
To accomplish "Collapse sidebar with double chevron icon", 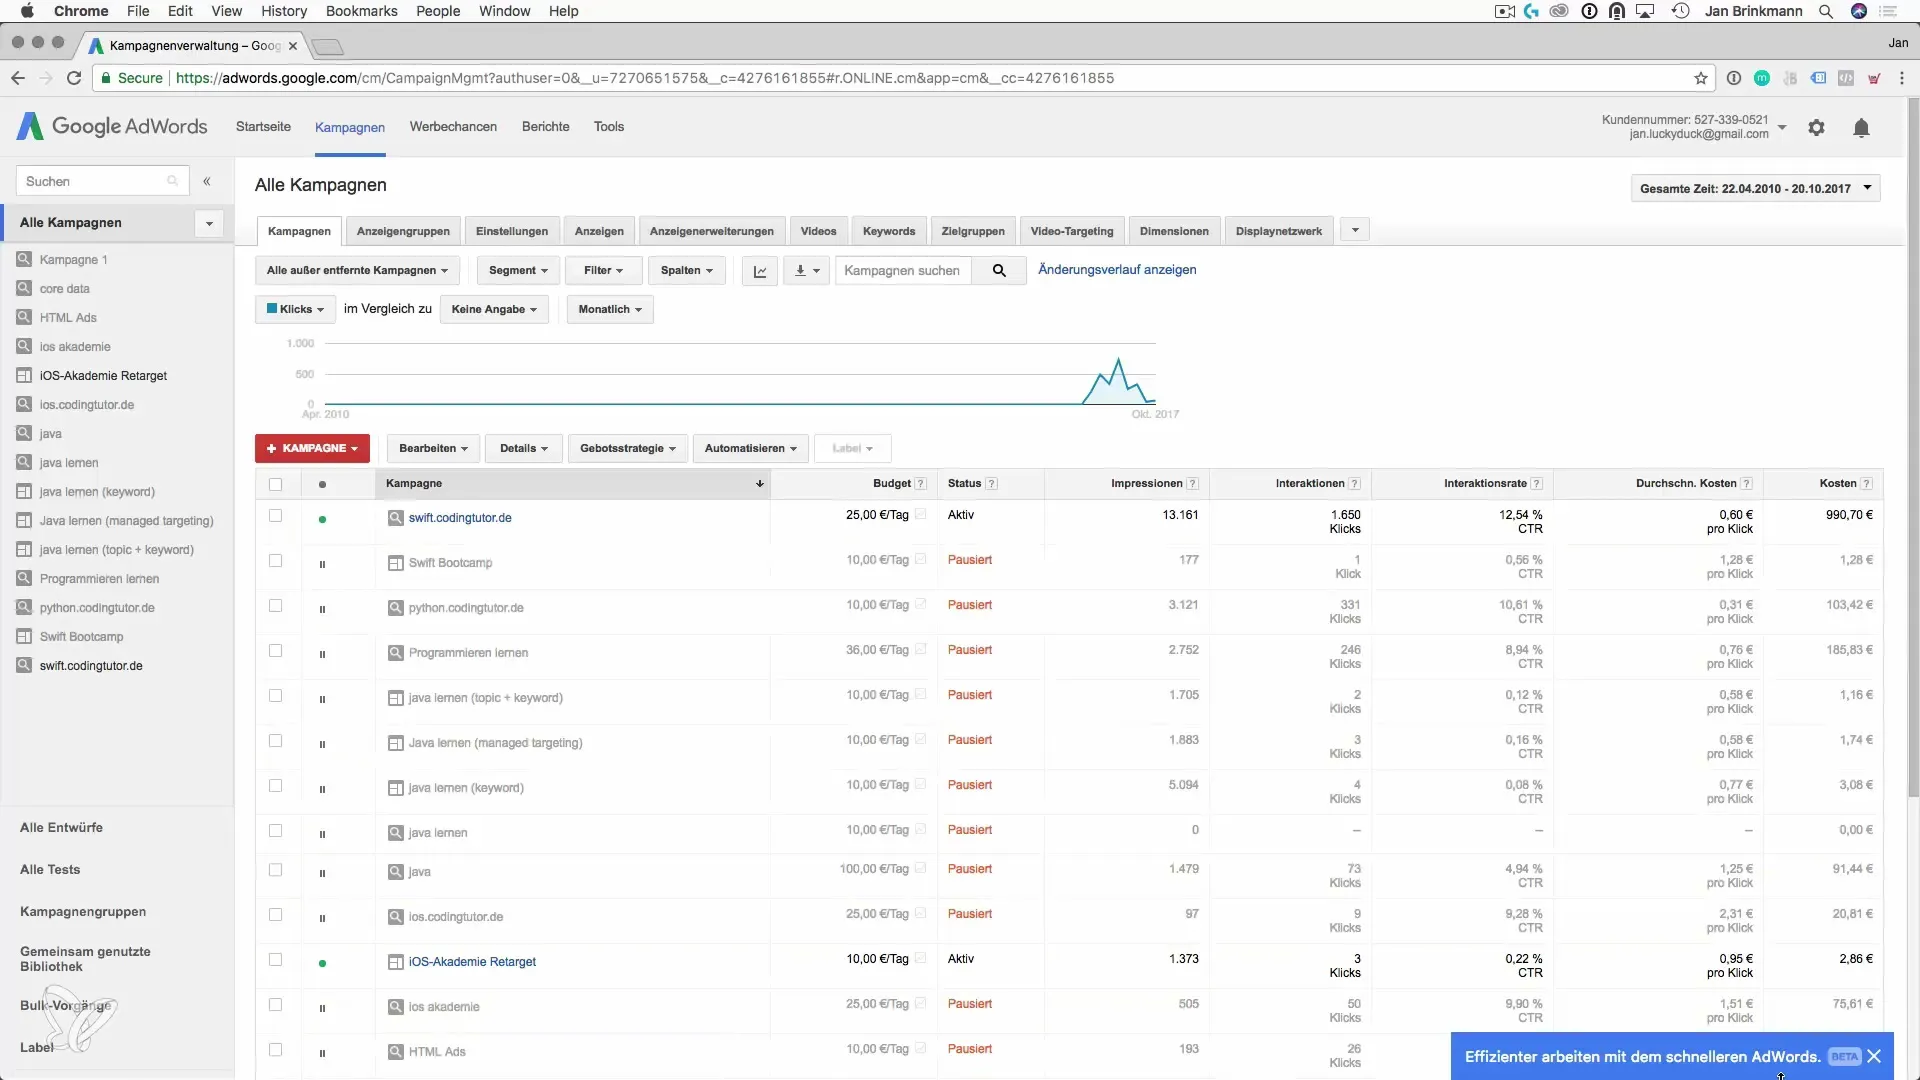I will pyautogui.click(x=207, y=182).
